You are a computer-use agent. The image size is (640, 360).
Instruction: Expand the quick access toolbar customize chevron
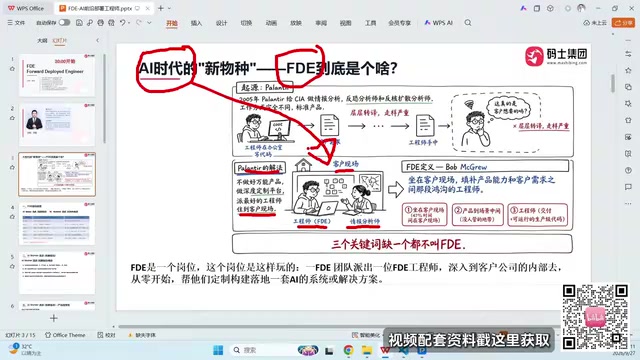click(x=149, y=23)
